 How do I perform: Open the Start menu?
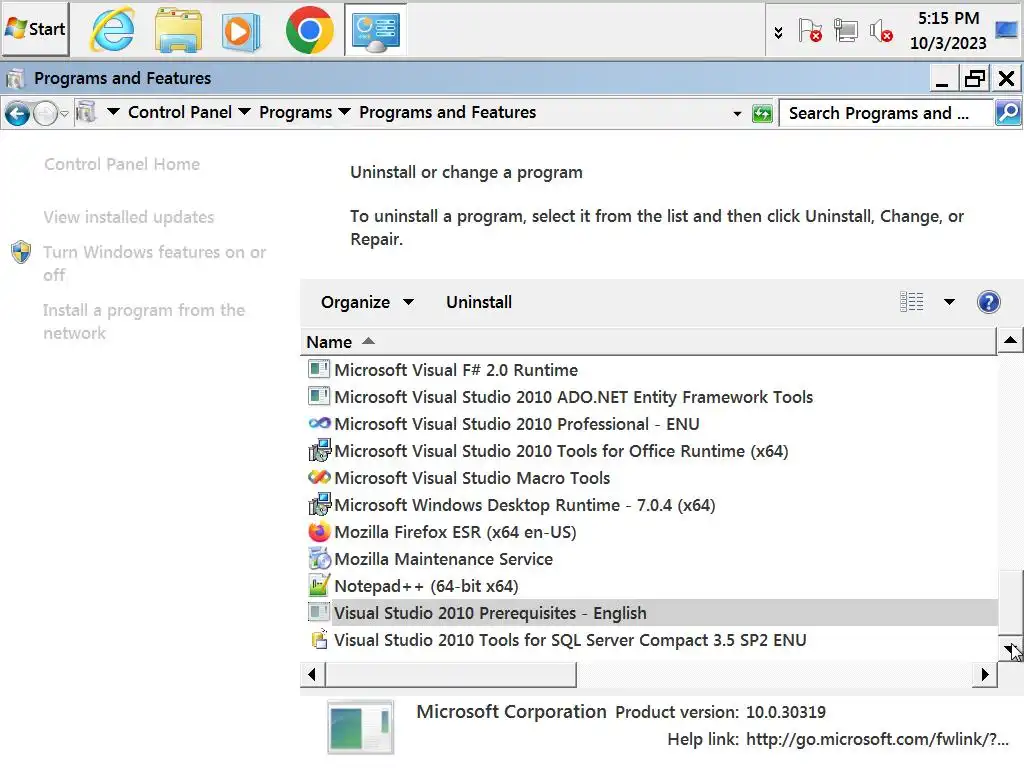(x=35, y=29)
